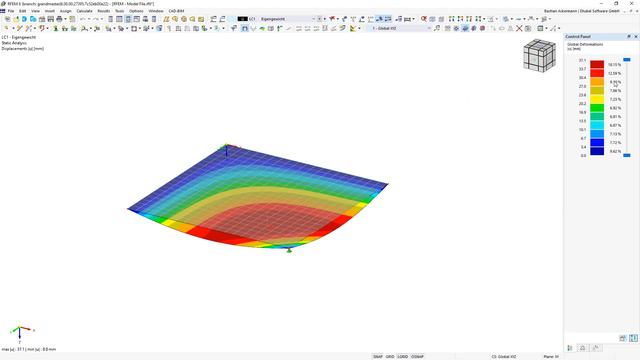The image size is (640, 360).
Task: Open the third tab icon at Control Panel bottom
Action: point(596,348)
